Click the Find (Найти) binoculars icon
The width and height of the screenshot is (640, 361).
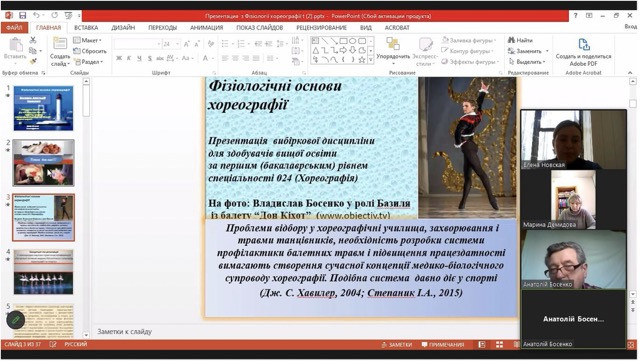tap(511, 40)
